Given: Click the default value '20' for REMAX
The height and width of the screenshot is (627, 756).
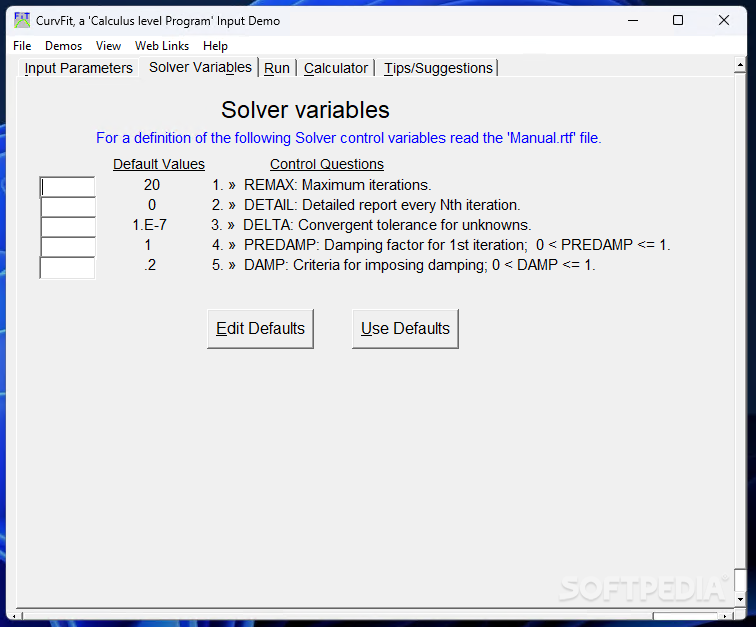Looking at the screenshot, I should click(152, 185).
